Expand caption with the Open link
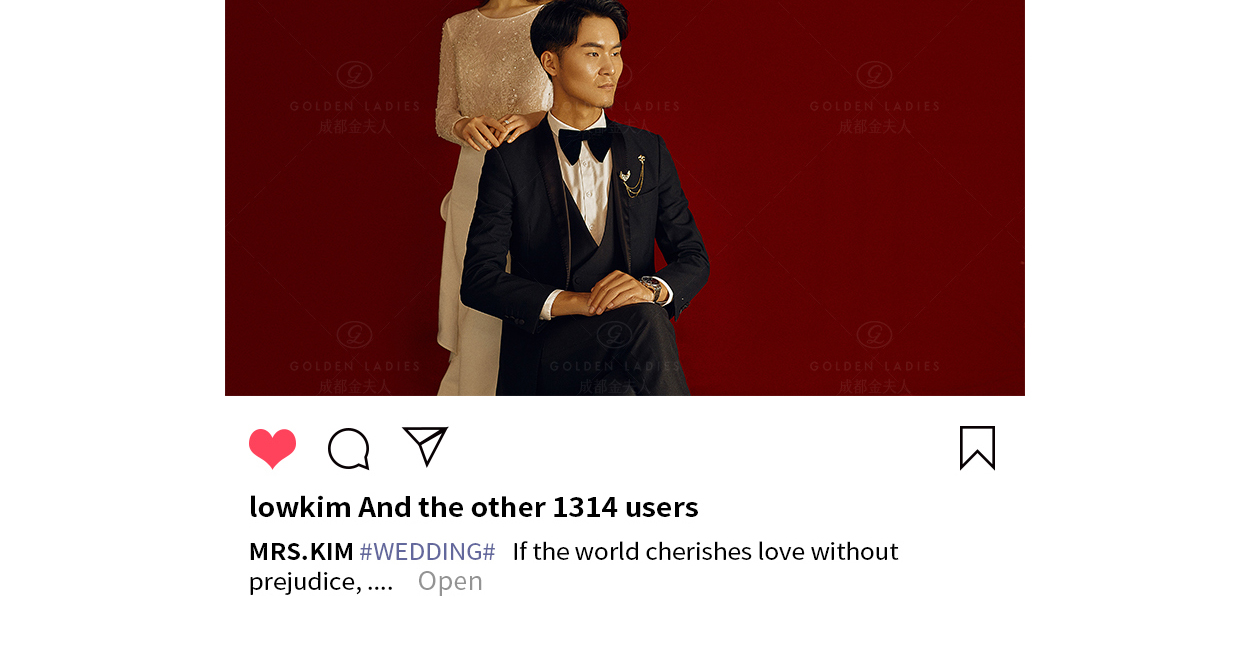Viewport: 1250px width, 645px height. coord(450,581)
